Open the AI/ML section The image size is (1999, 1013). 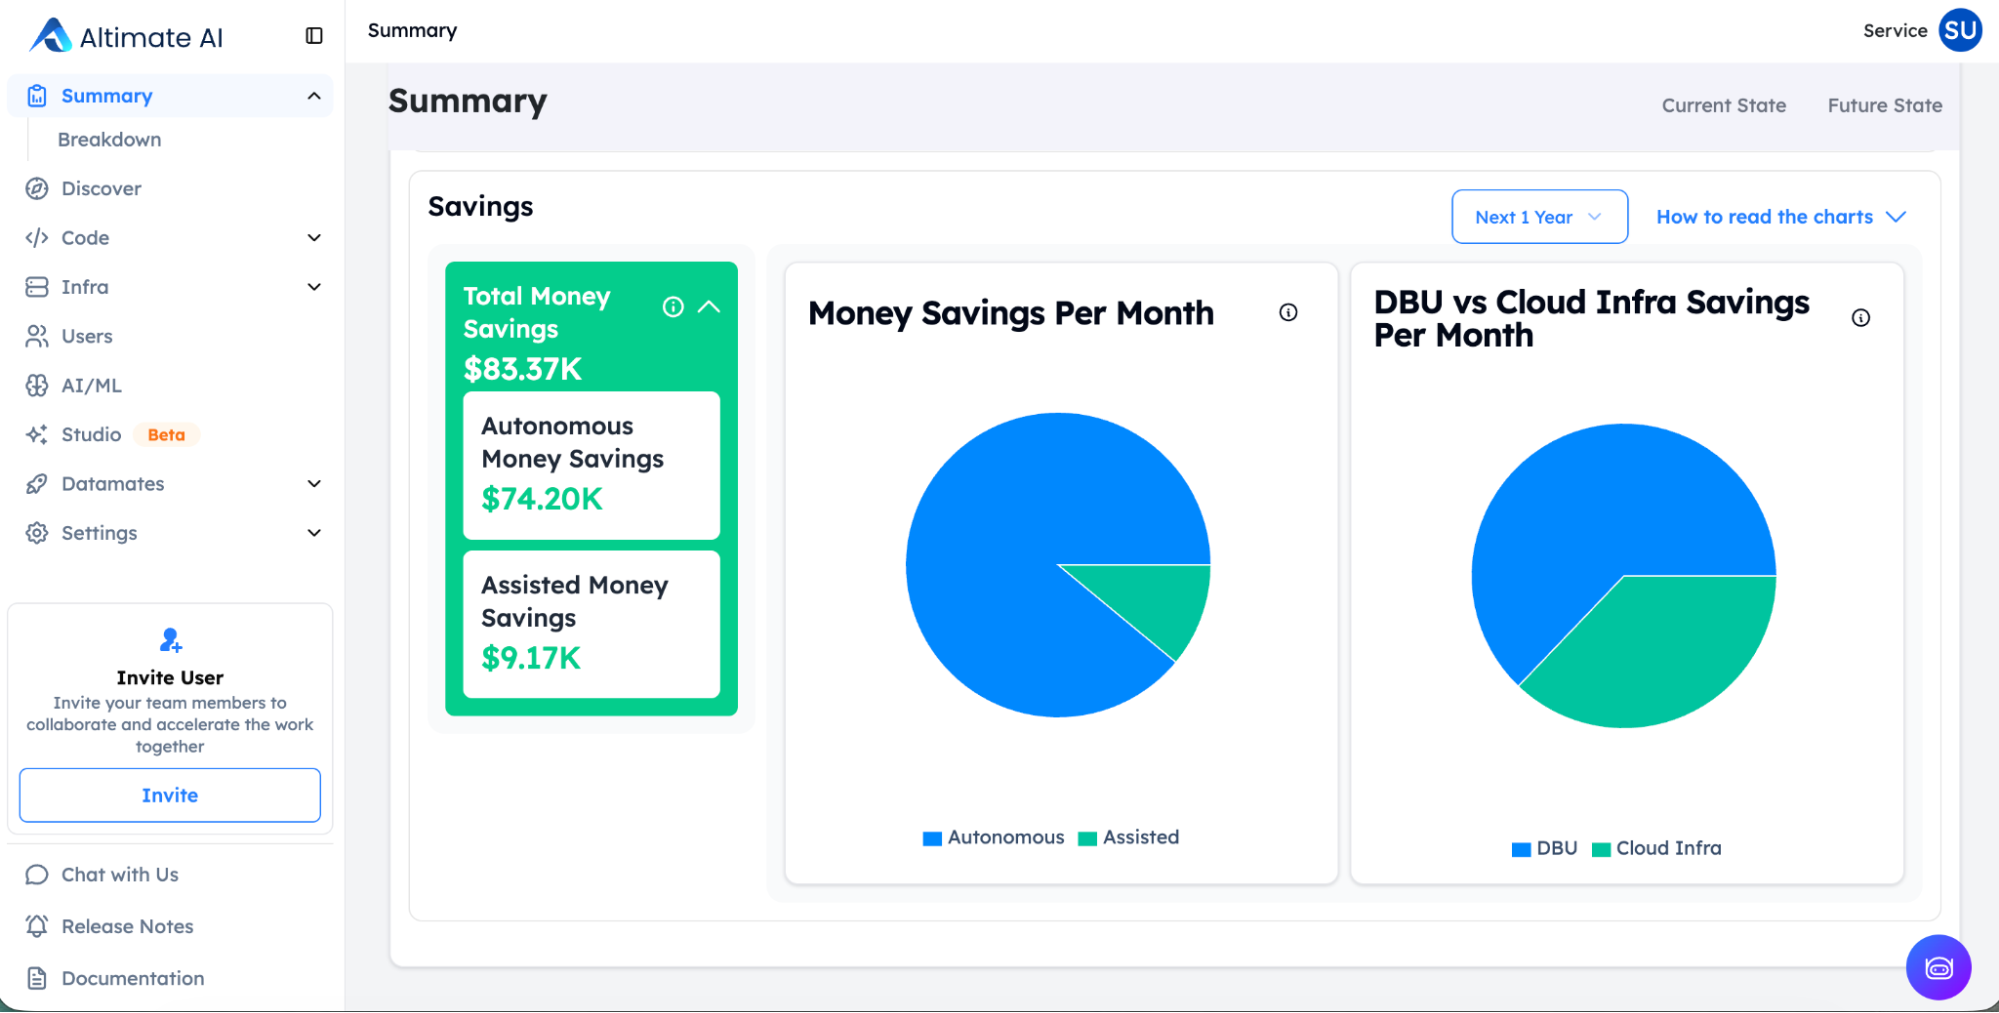tap(91, 385)
